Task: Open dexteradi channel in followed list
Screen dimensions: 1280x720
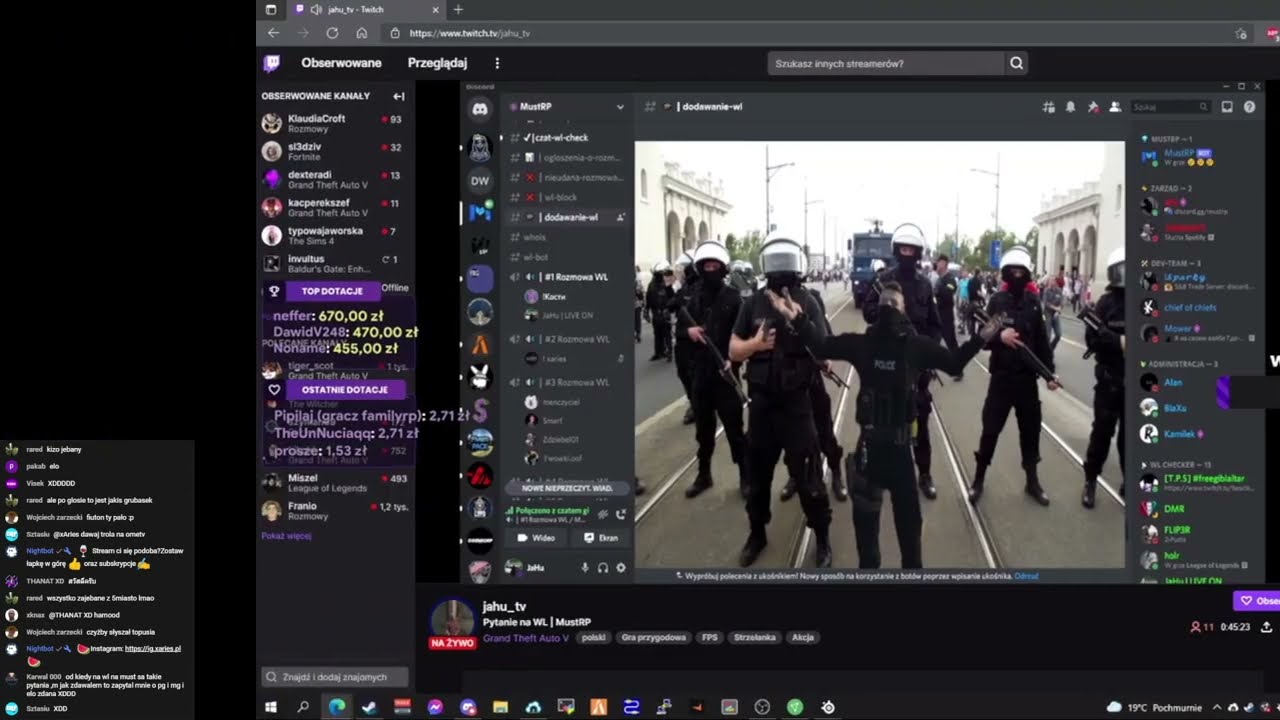Action: pyautogui.click(x=334, y=179)
